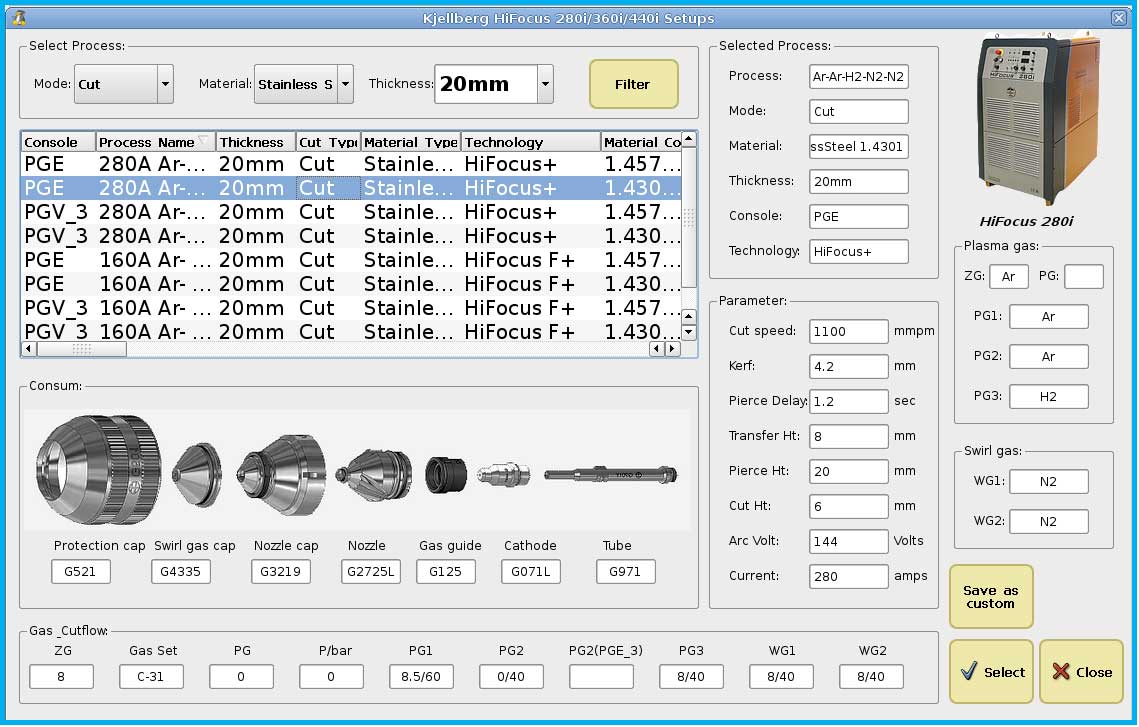Select PGE 160A HiFocus F+ 1.457 row

tap(352, 260)
